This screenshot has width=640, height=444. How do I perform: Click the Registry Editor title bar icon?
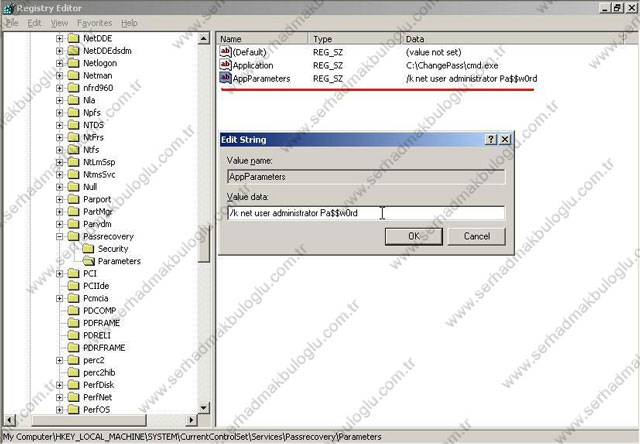[8, 7]
